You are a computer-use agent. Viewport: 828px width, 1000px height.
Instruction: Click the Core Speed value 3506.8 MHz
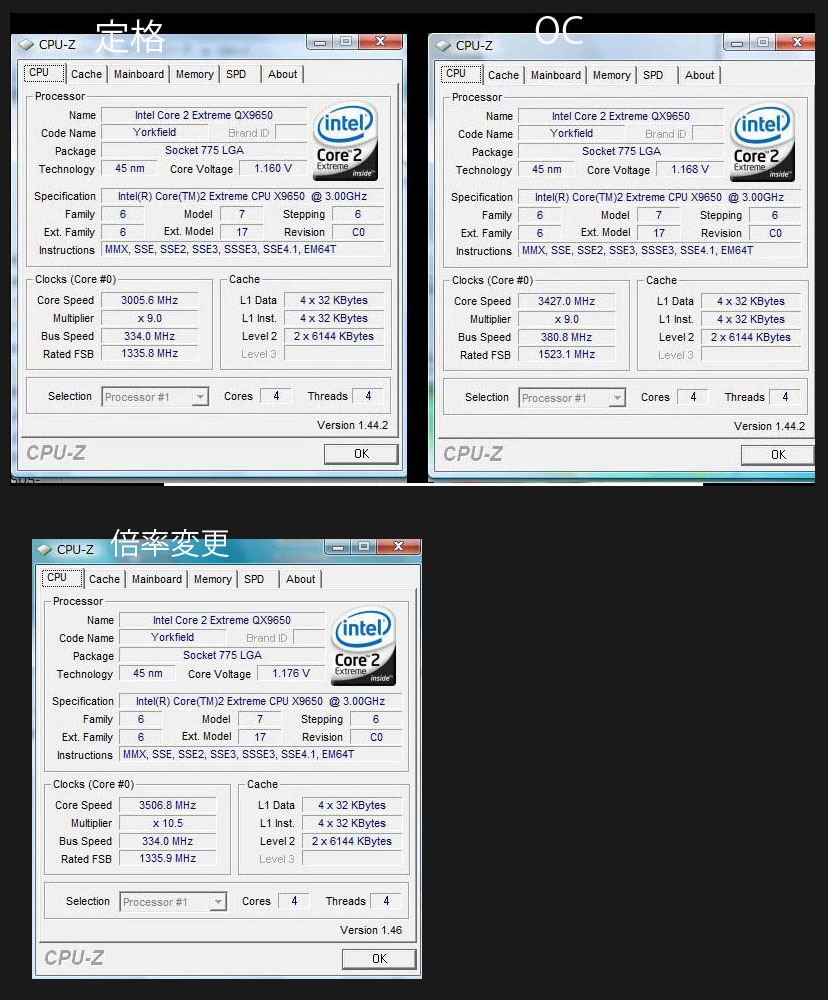(x=168, y=805)
